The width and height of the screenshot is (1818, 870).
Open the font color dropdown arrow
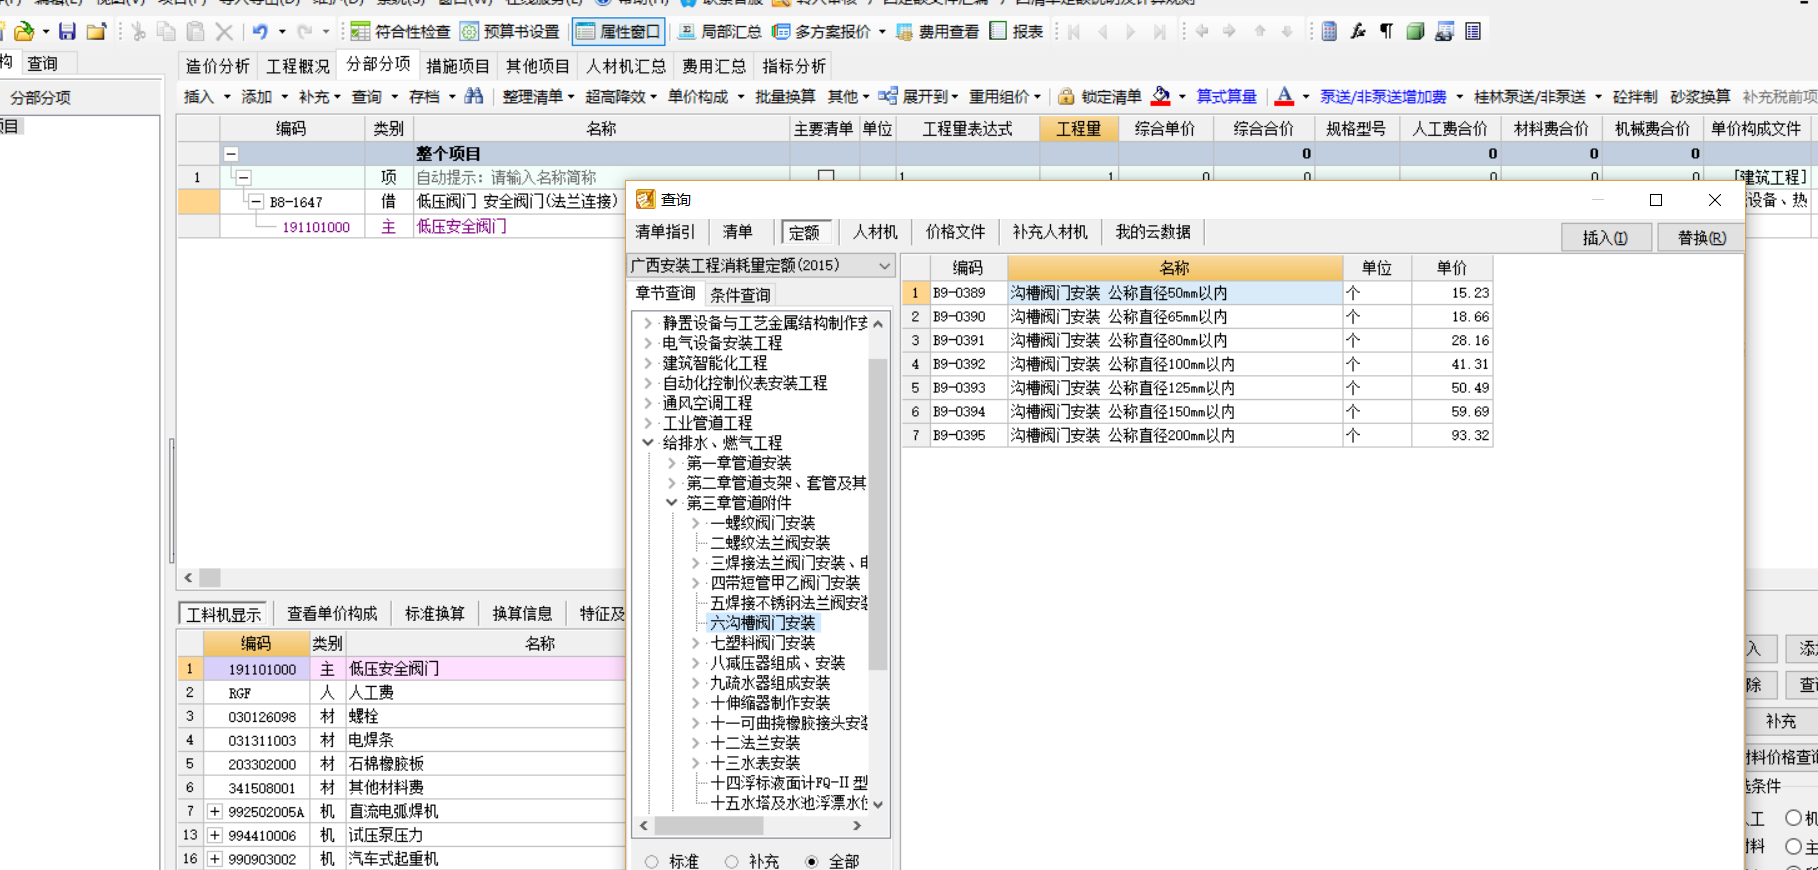pos(1306,97)
